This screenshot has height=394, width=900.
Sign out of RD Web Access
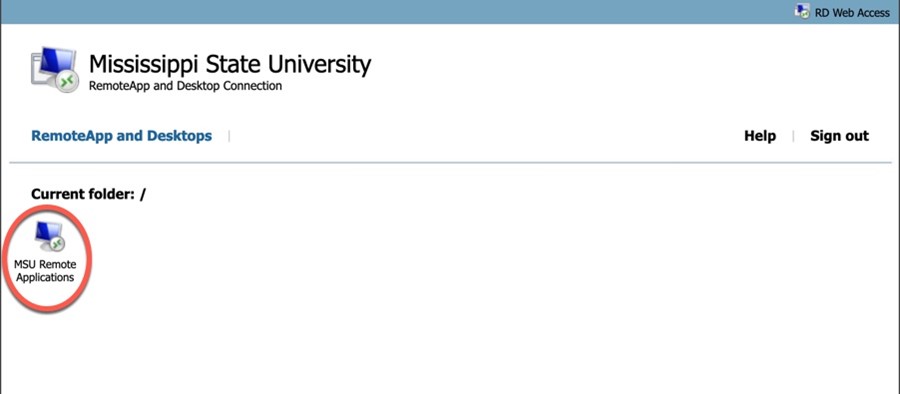tap(839, 136)
